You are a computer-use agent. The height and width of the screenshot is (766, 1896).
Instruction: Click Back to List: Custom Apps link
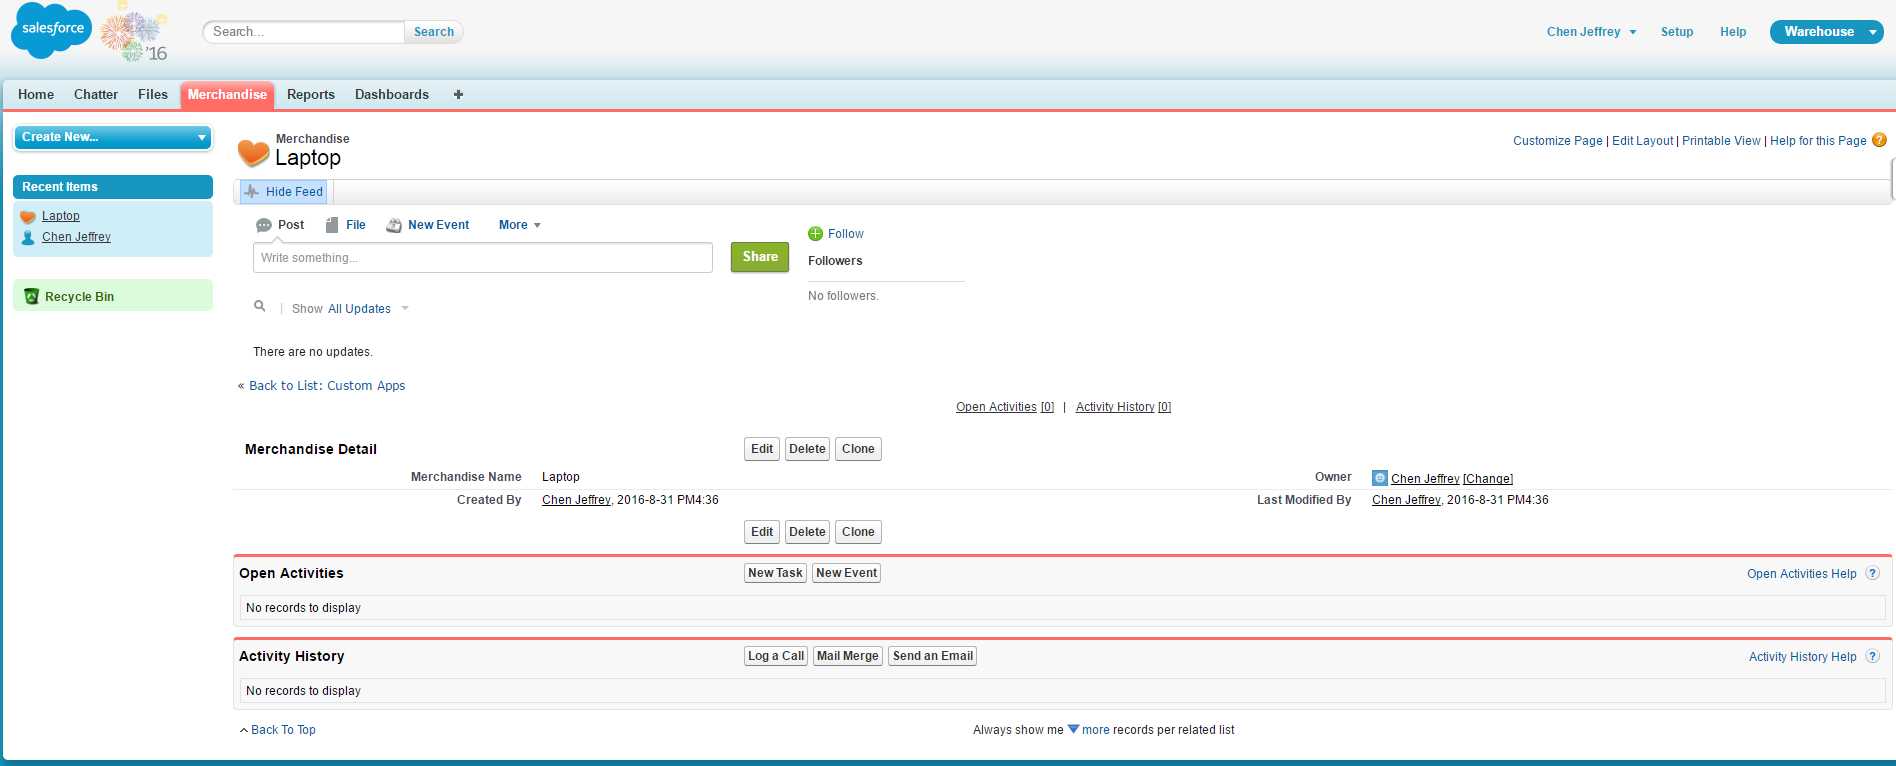click(x=327, y=386)
